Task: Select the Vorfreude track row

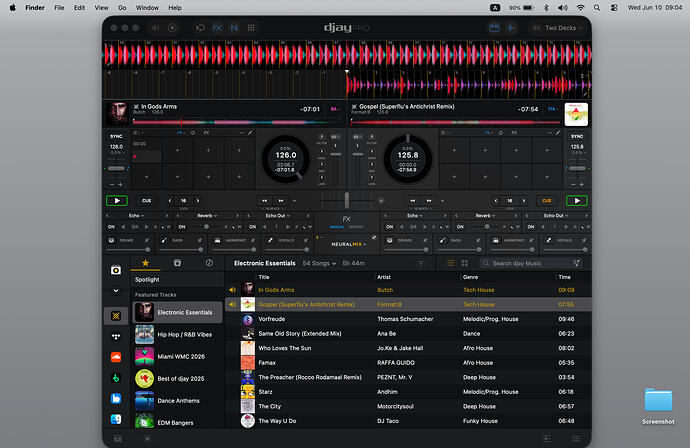Action: 408,319
